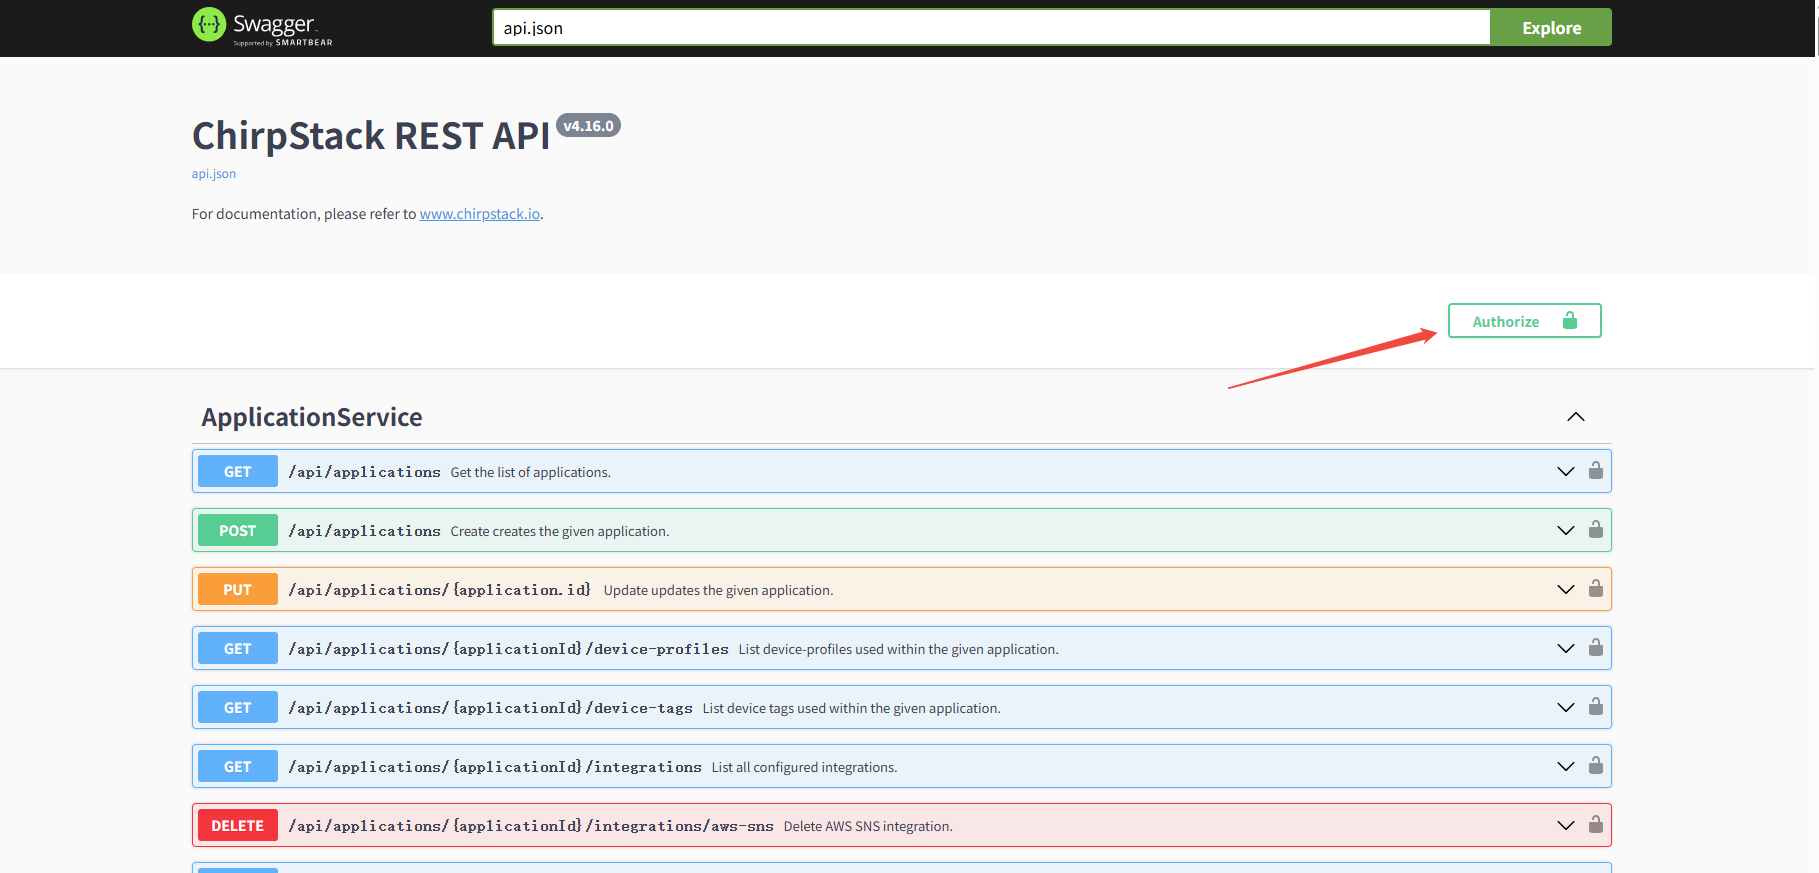Image resolution: width=1819 pixels, height=873 pixels.
Task: Click lock icon on DELETE aws-sns row
Action: point(1595,825)
